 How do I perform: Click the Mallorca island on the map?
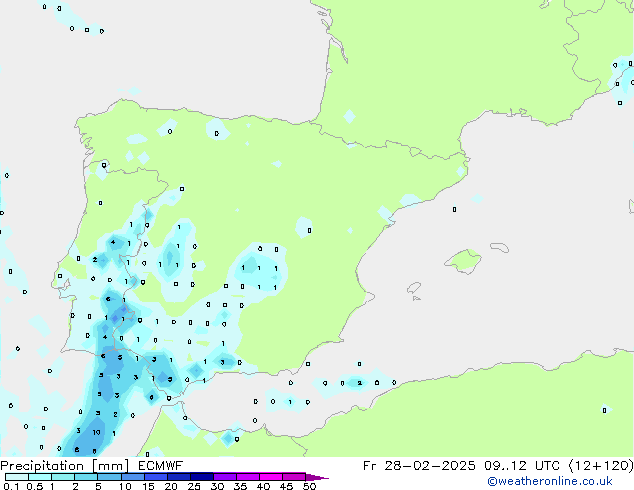coord(464,261)
